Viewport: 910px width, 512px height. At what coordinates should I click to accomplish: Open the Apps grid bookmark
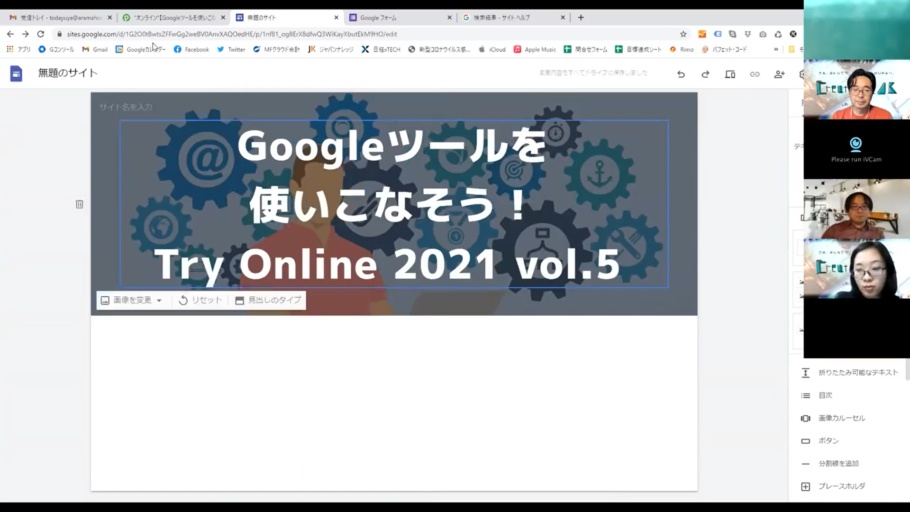[18, 49]
